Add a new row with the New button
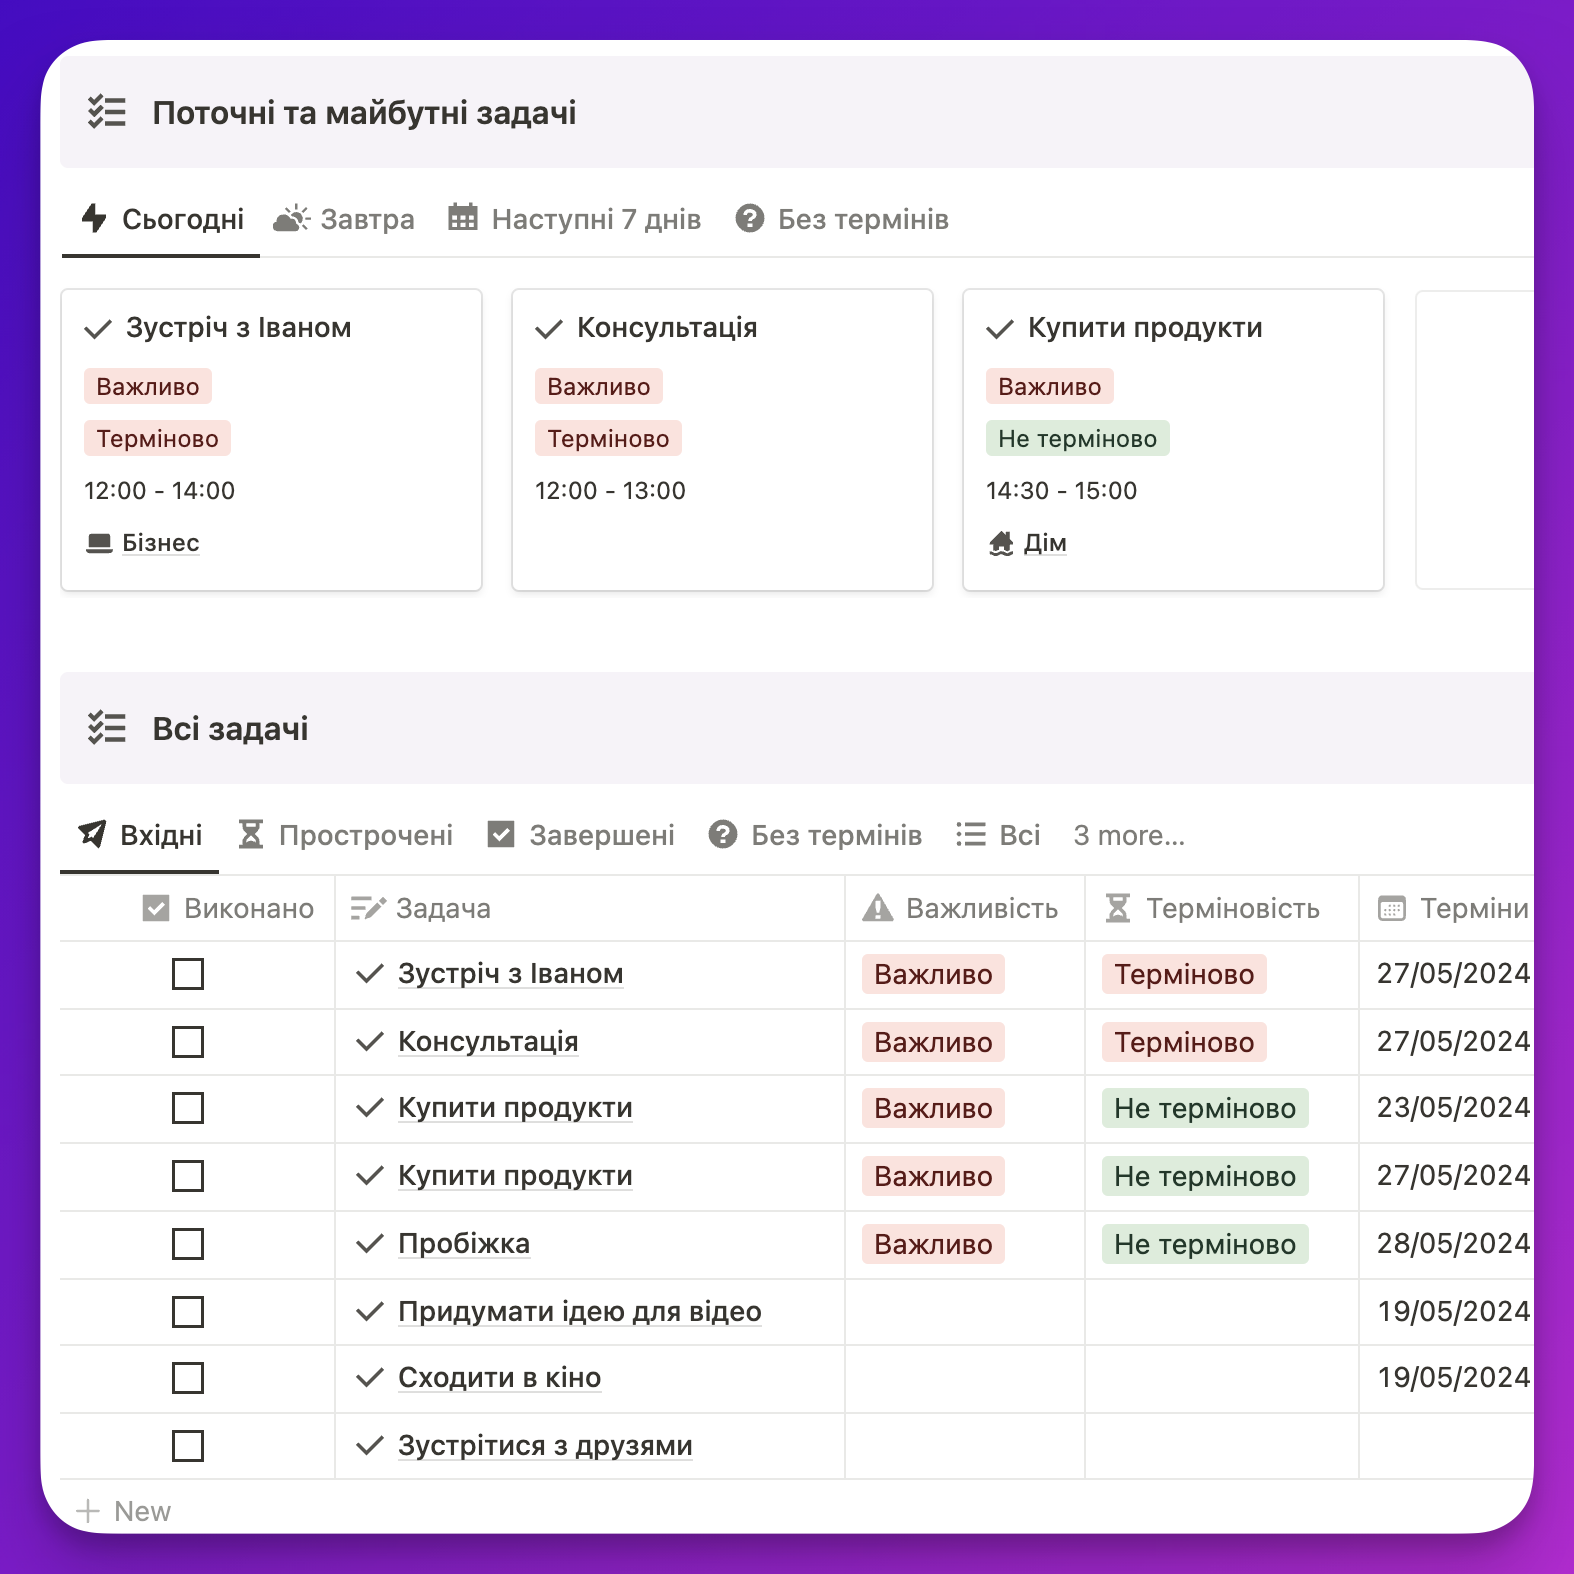 tap(124, 1511)
